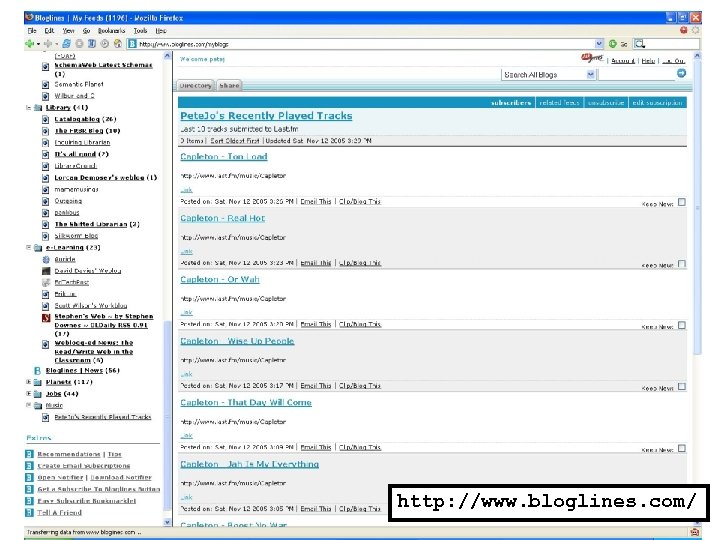Viewport: 720px width, 540px height.
Task: Click the Bloglines News B icon
Action: click(38, 371)
